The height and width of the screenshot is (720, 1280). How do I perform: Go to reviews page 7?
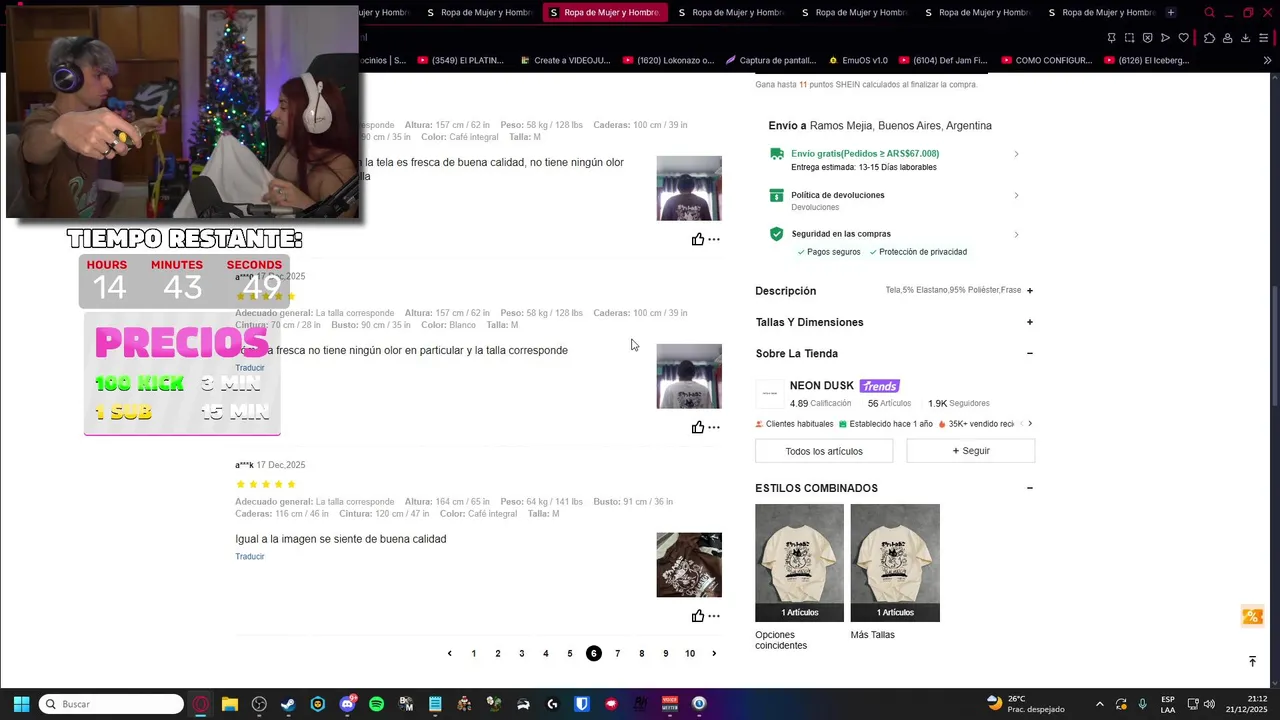618,654
